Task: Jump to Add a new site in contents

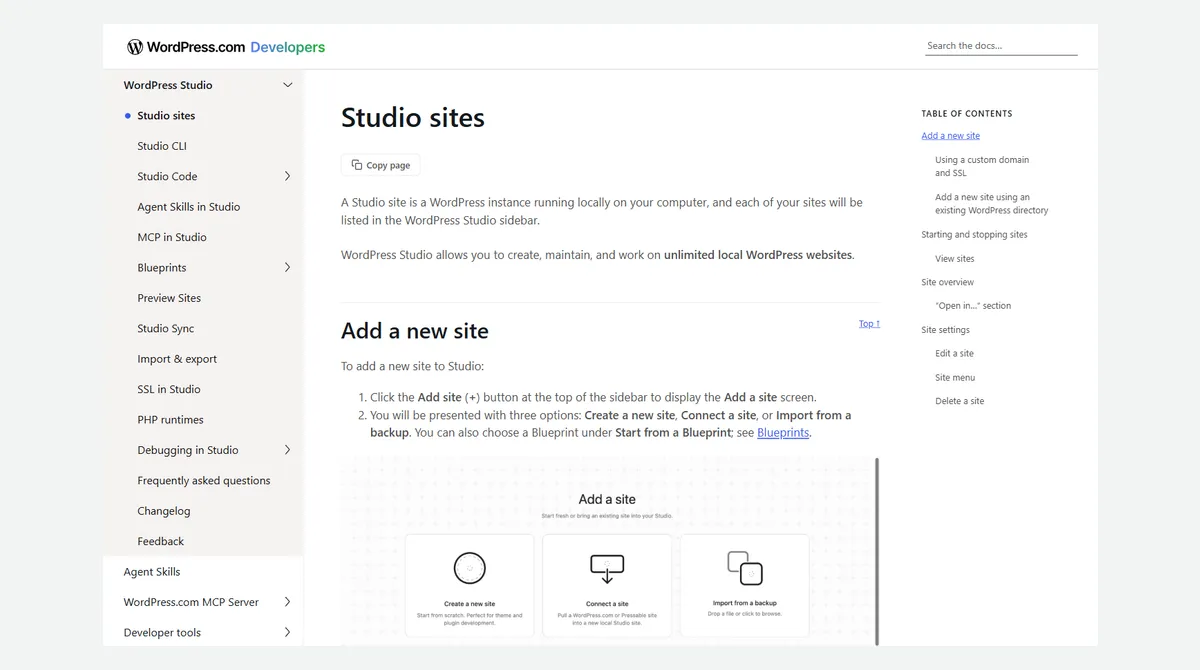Action: click(x=950, y=136)
